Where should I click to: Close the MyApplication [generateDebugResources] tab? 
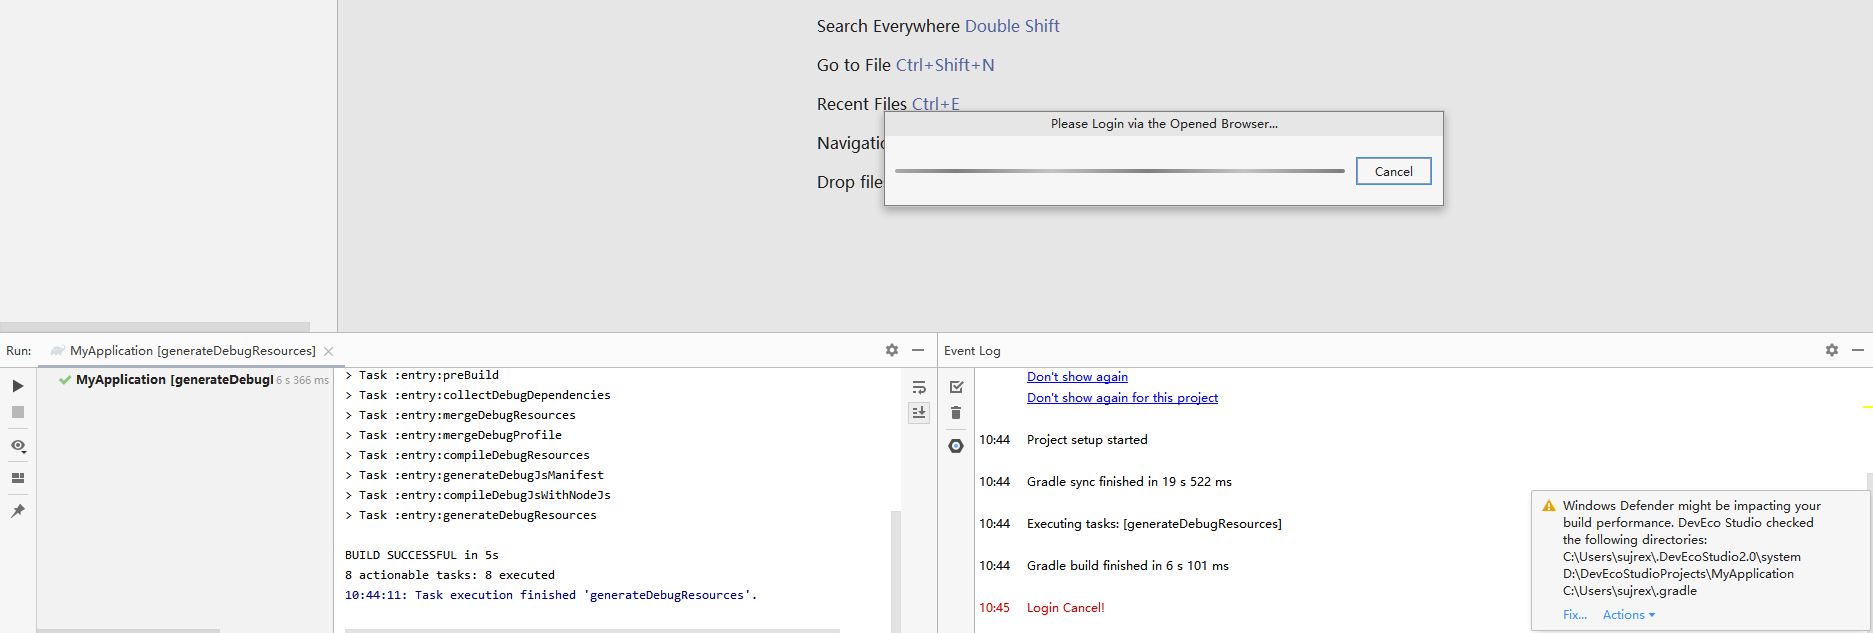[328, 351]
